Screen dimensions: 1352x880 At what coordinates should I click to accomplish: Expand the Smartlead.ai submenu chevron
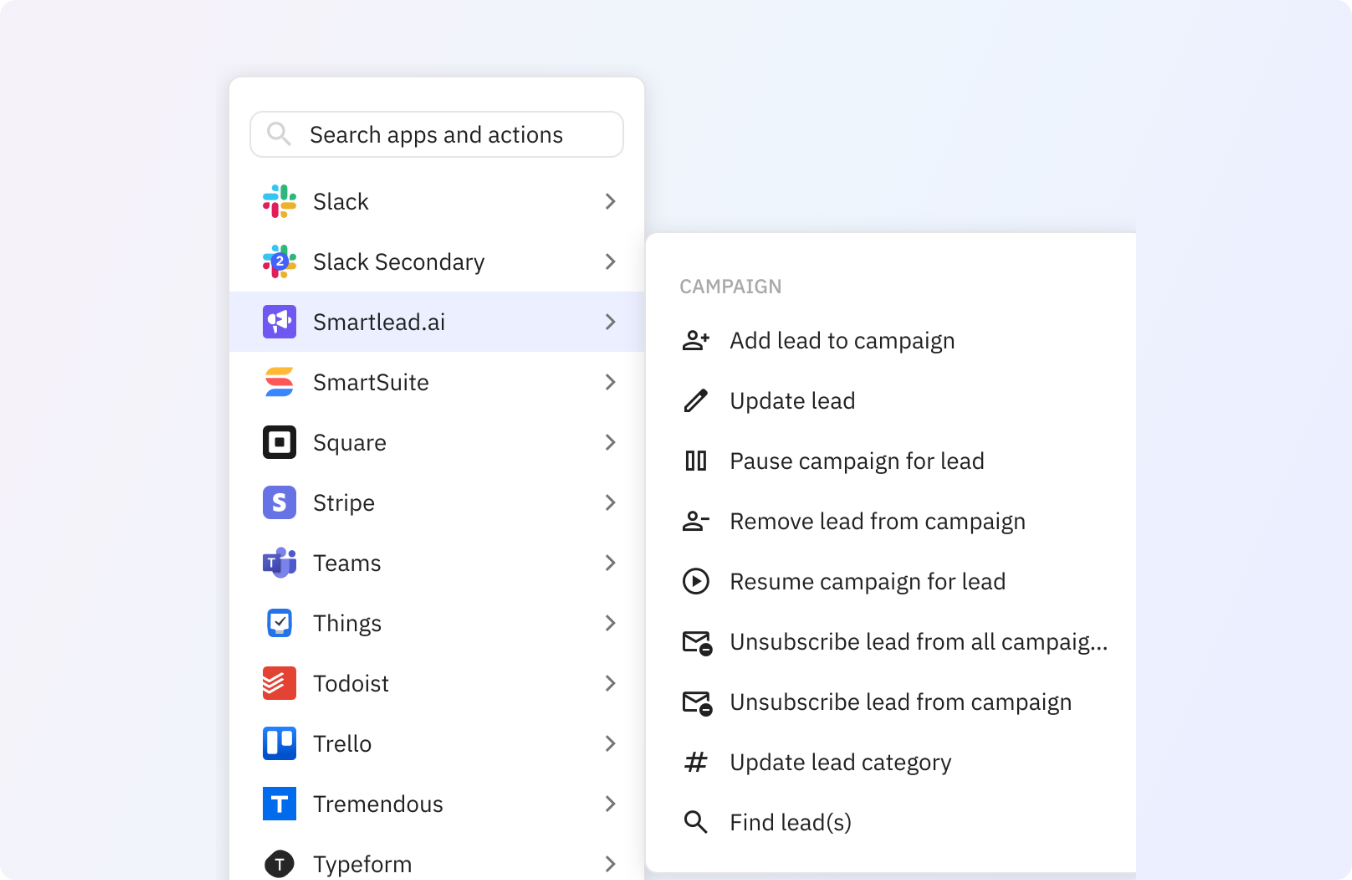pos(610,322)
